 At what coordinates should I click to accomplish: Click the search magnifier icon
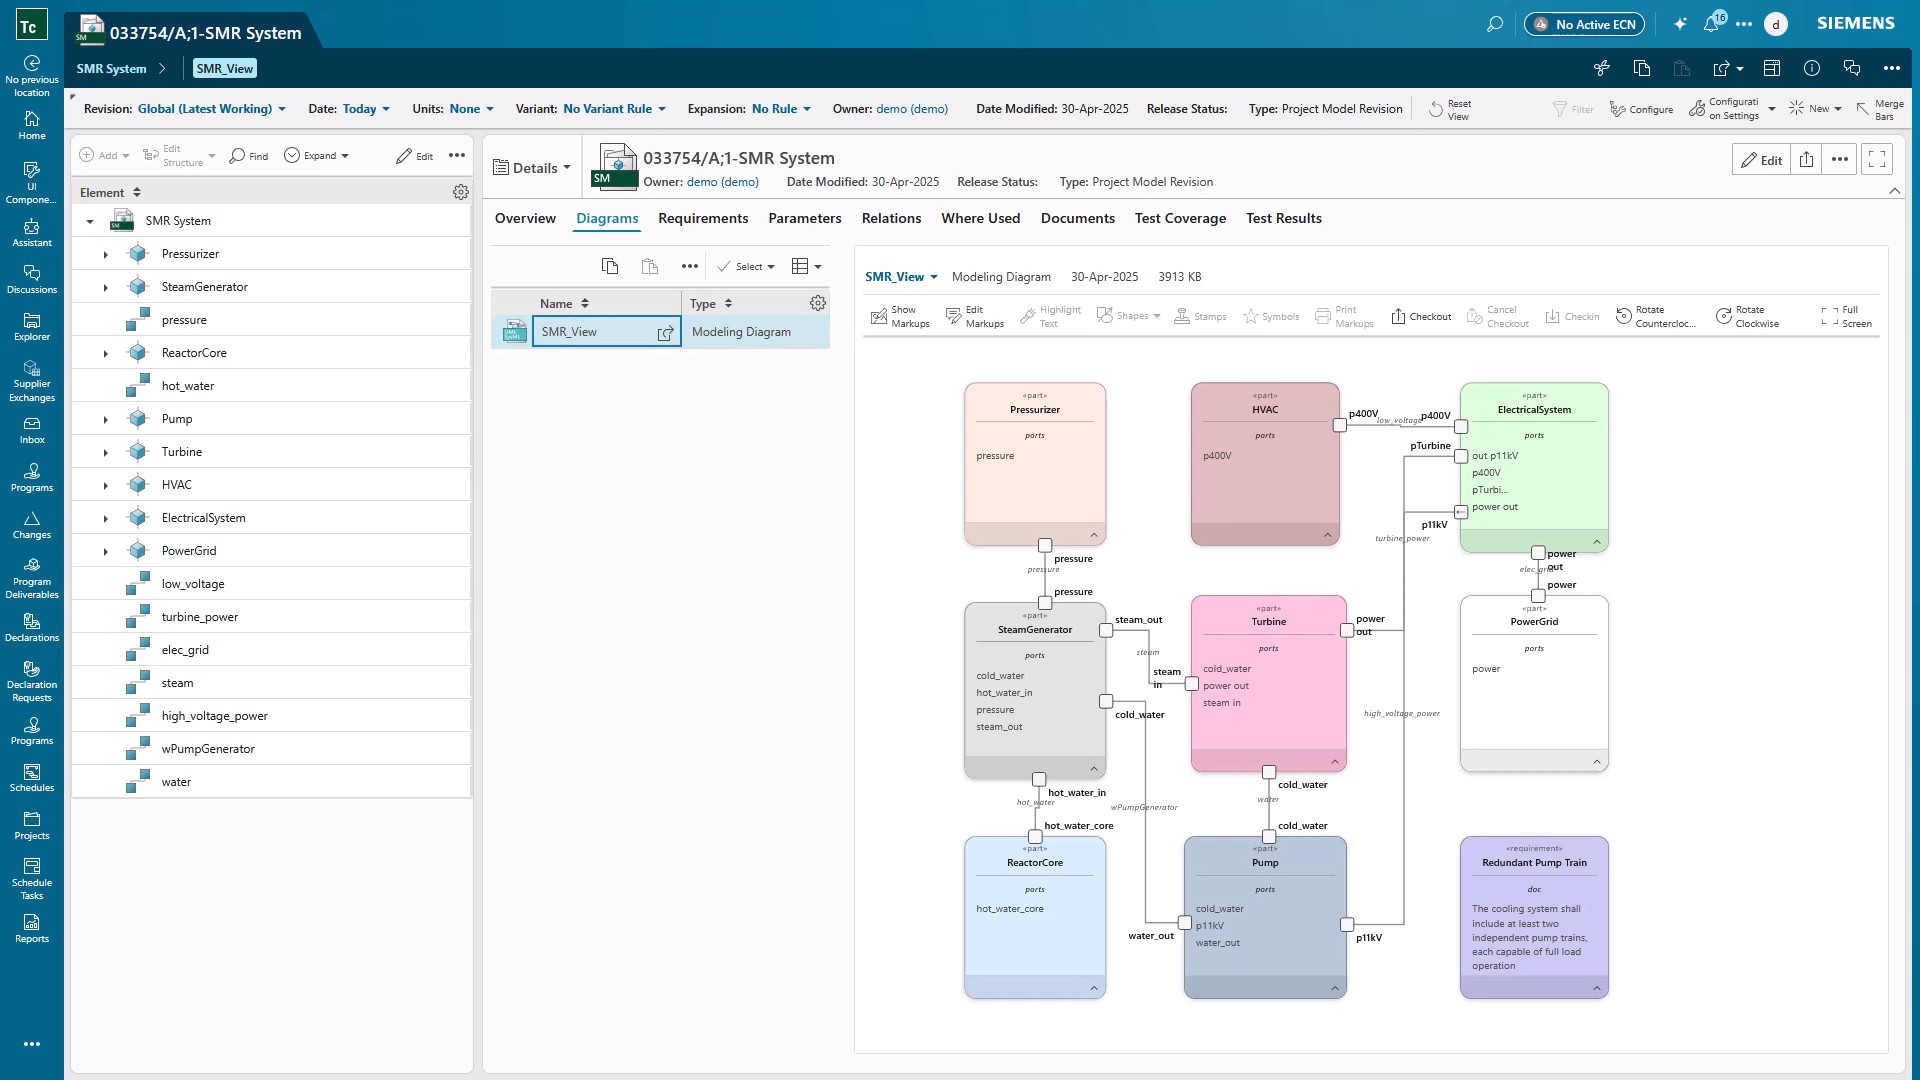pos(1494,22)
